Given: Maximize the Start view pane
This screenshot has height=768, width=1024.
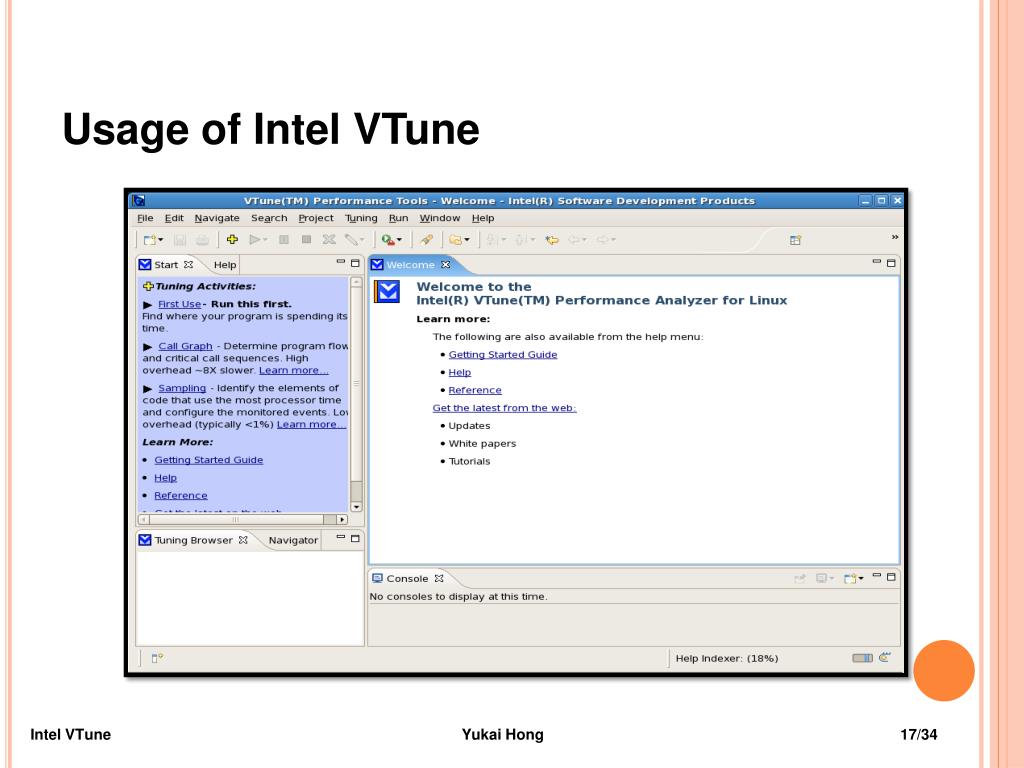Looking at the screenshot, I should [355, 263].
